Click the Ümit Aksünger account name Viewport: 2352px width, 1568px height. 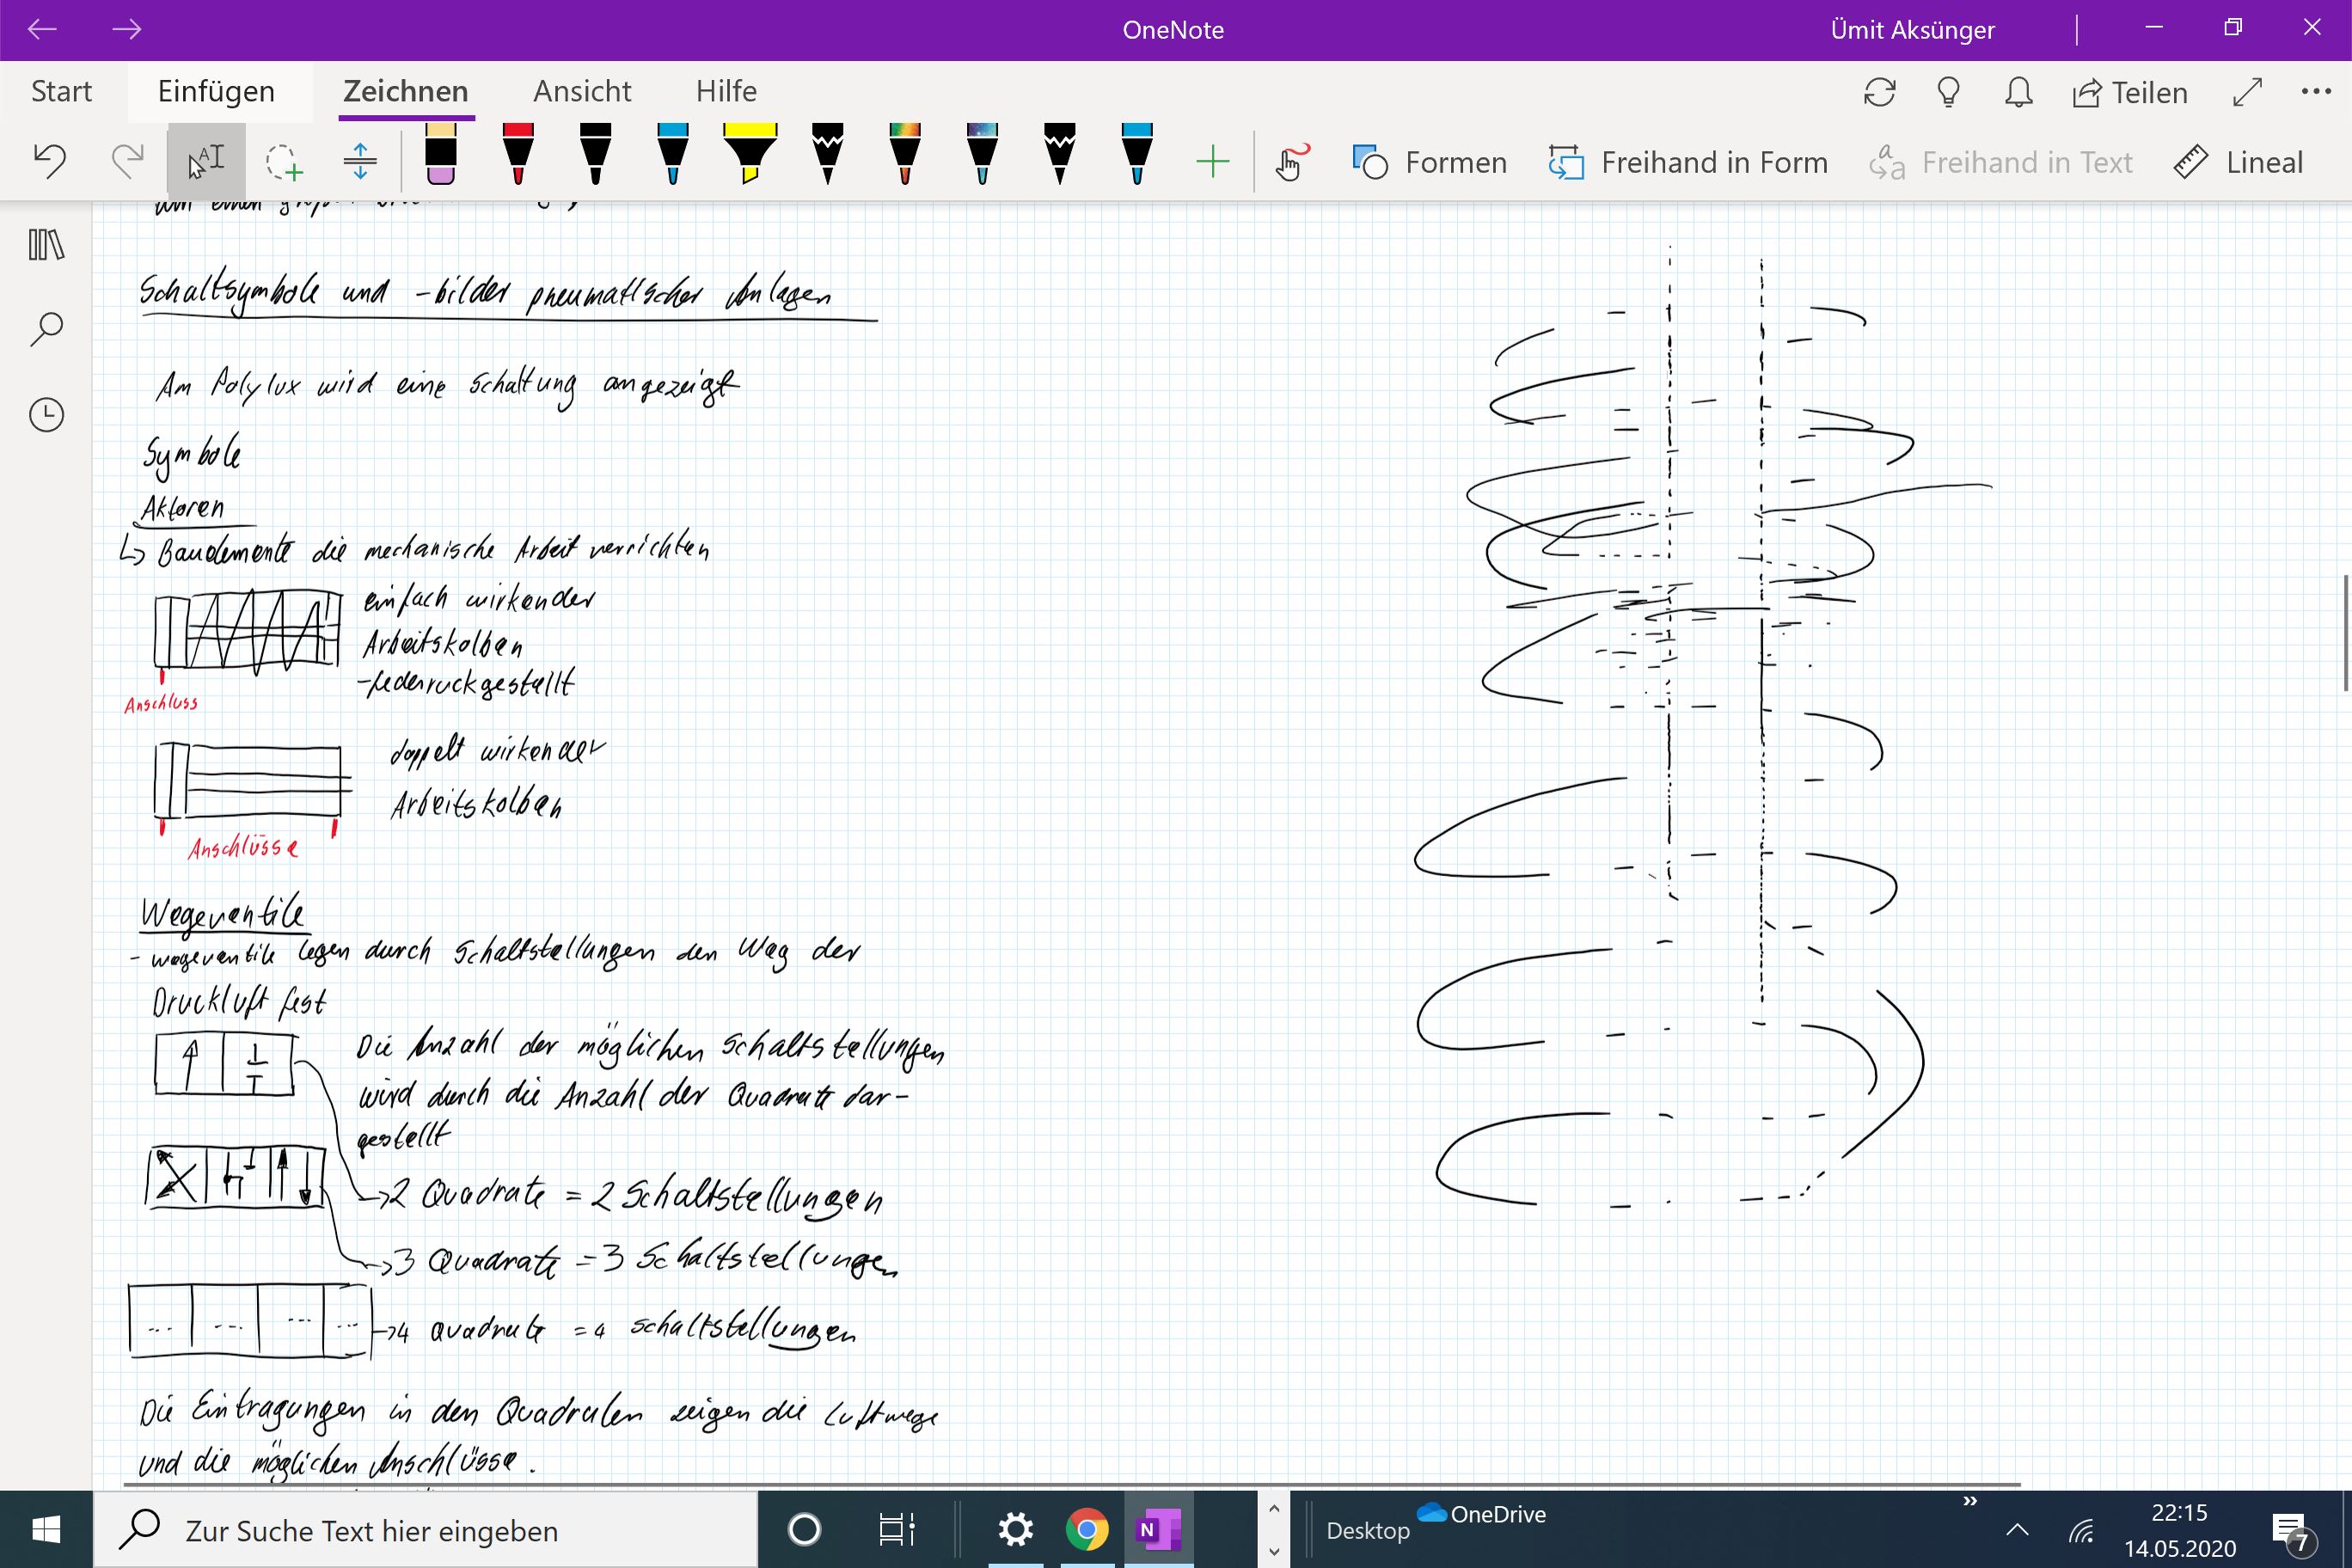[x=1912, y=30]
